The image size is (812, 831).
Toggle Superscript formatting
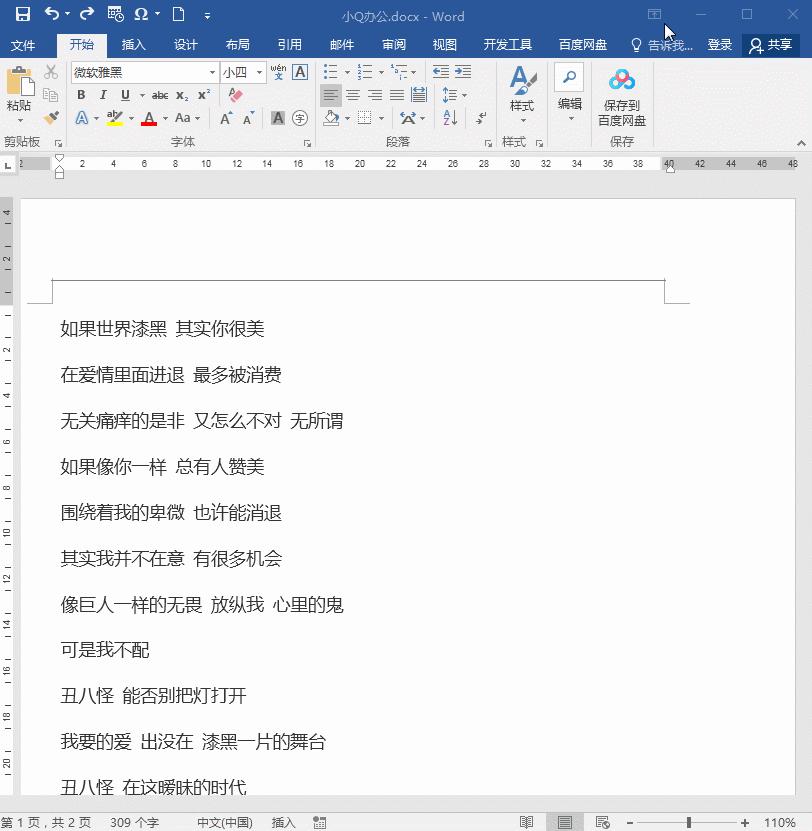[204, 95]
